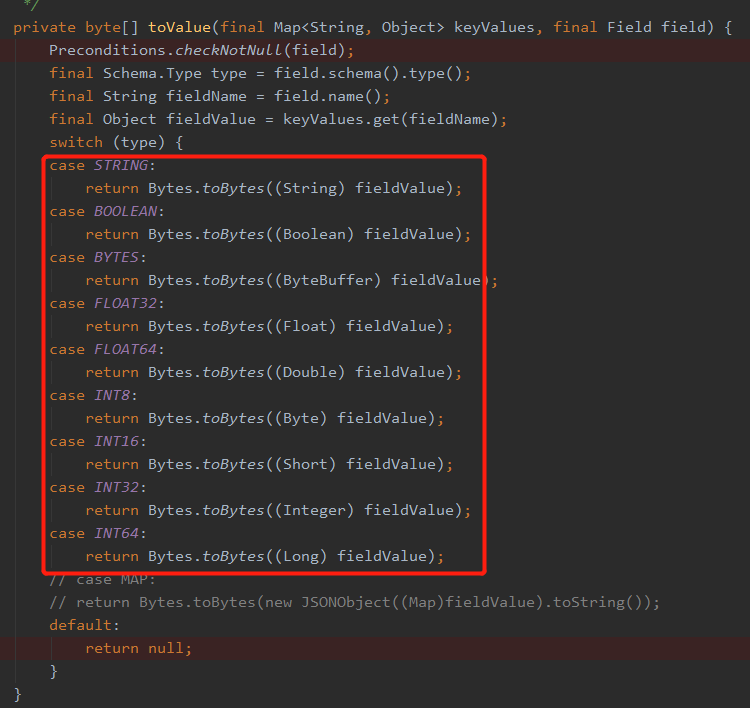
Task: Click the 'case STRING:' label
Action: (x=102, y=165)
